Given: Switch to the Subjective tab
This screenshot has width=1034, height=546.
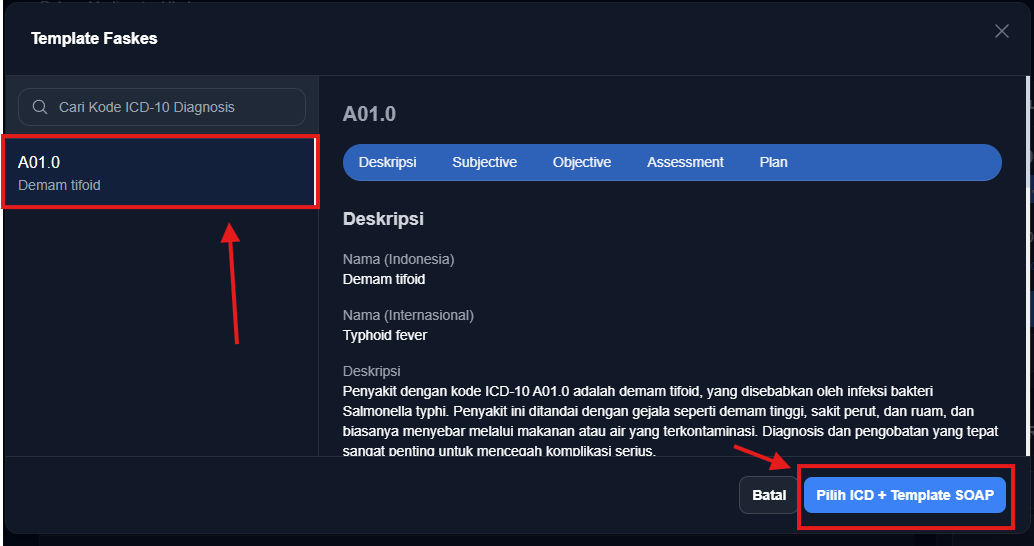Looking at the screenshot, I should pos(484,162).
